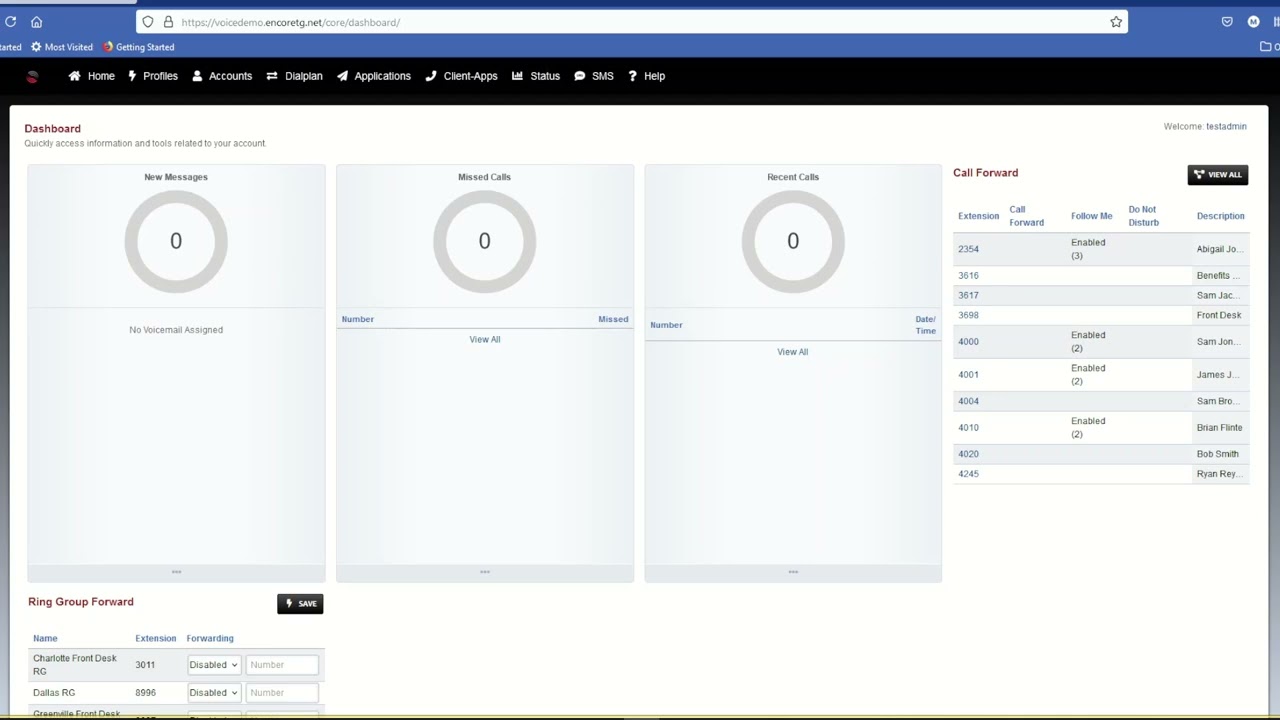The image size is (1280, 720).
Task: Open extension 4001 link
Action: pos(968,375)
